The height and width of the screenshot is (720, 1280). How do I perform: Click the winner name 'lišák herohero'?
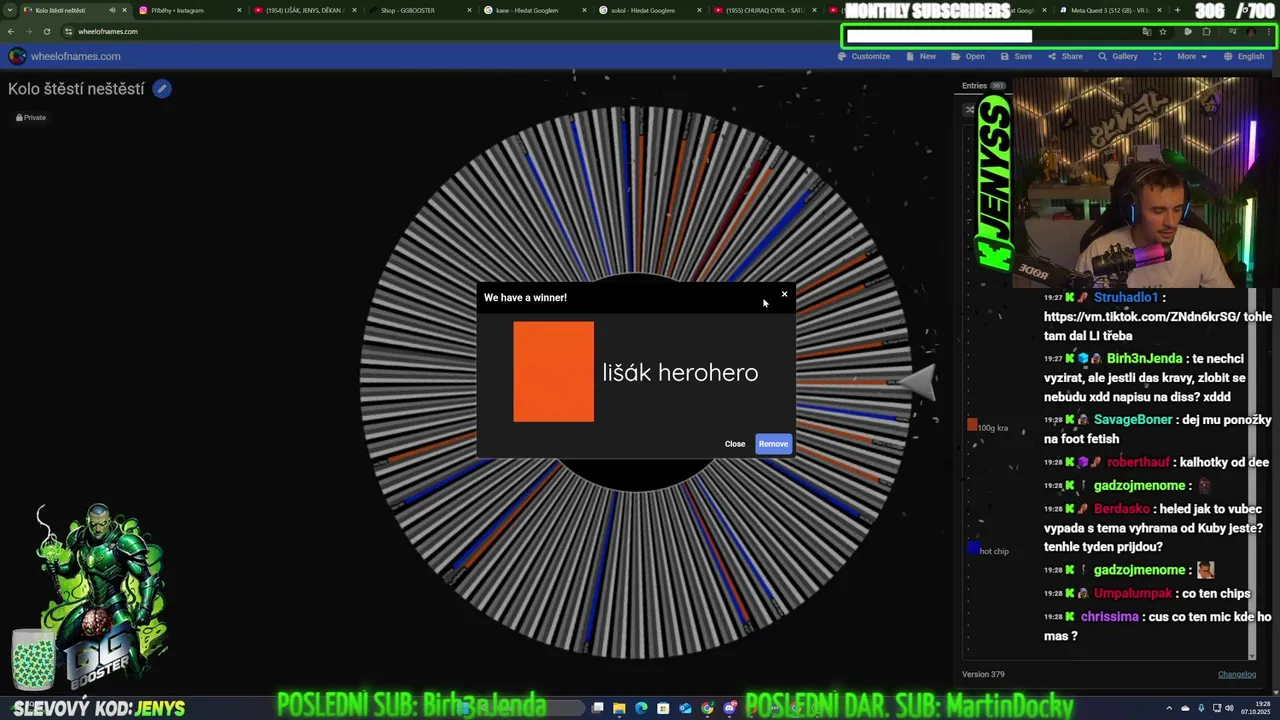680,372
